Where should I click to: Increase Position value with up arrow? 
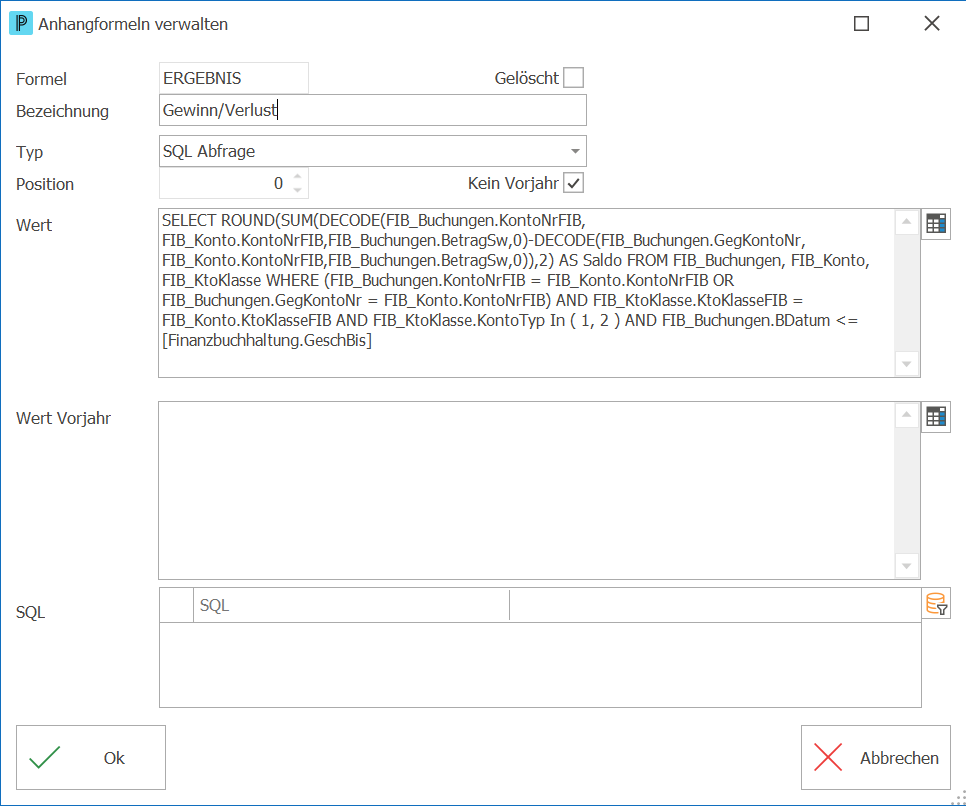[x=298, y=176]
